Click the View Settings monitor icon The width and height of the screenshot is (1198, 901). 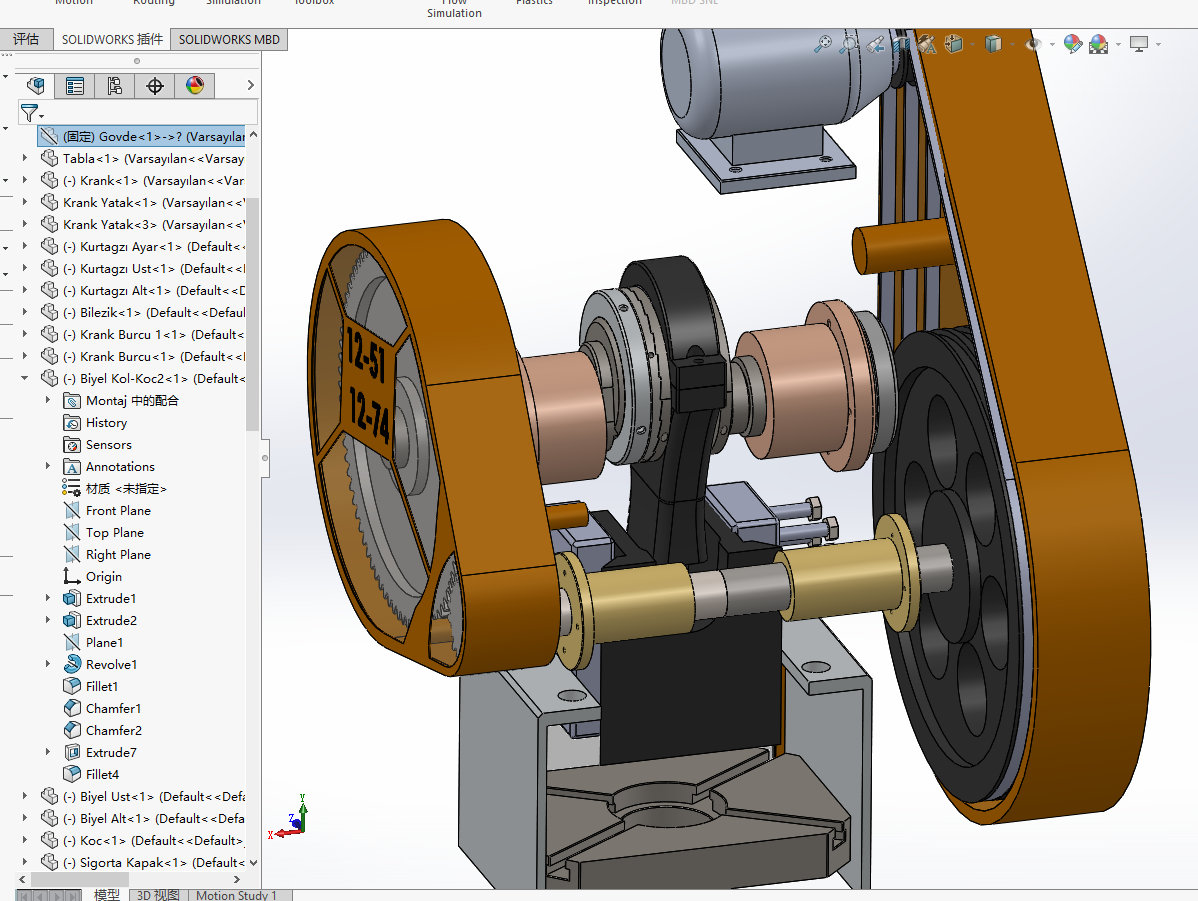(x=1139, y=44)
